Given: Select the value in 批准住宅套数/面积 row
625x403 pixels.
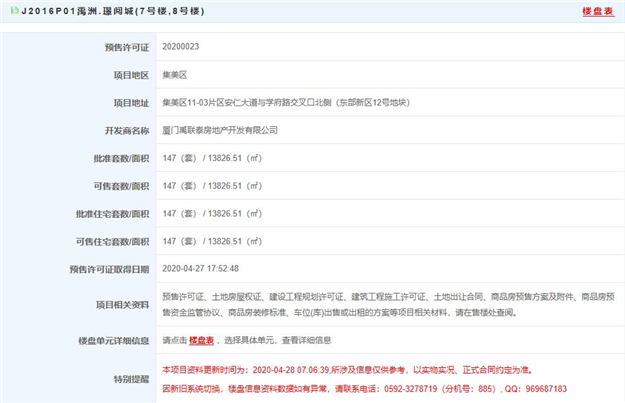Looking at the screenshot, I should (212, 214).
